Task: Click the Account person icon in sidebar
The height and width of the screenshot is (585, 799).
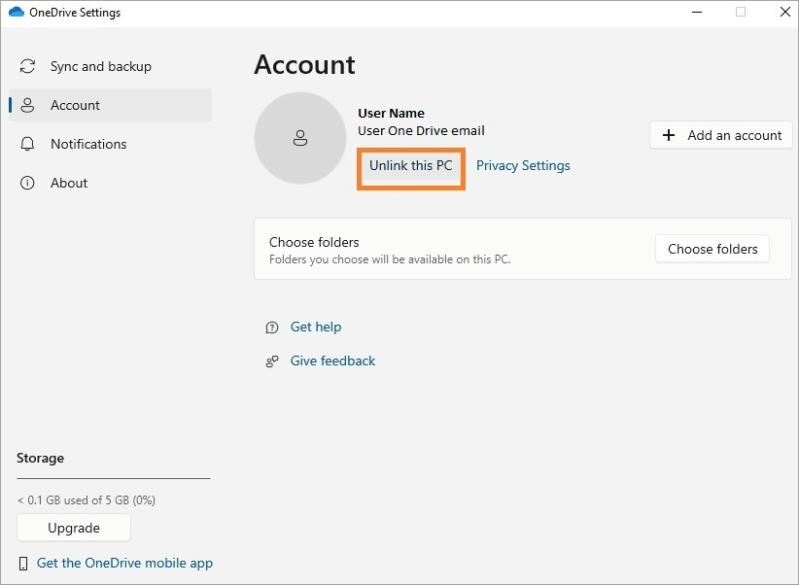Action: click(x=28, y=105)
